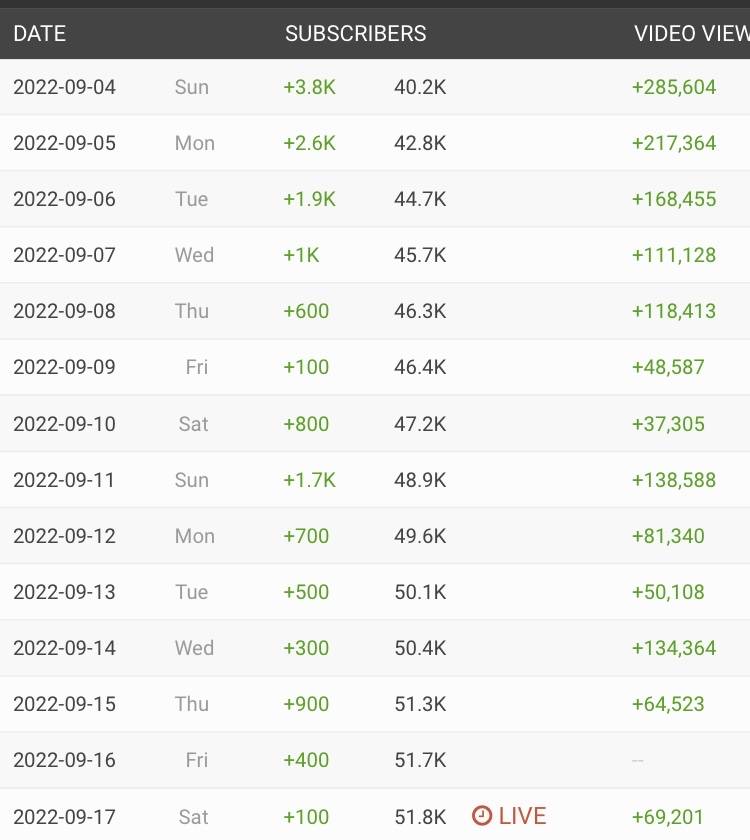Click the +1.7K subscriber gain
750x840 pixels.
[309, 480]
